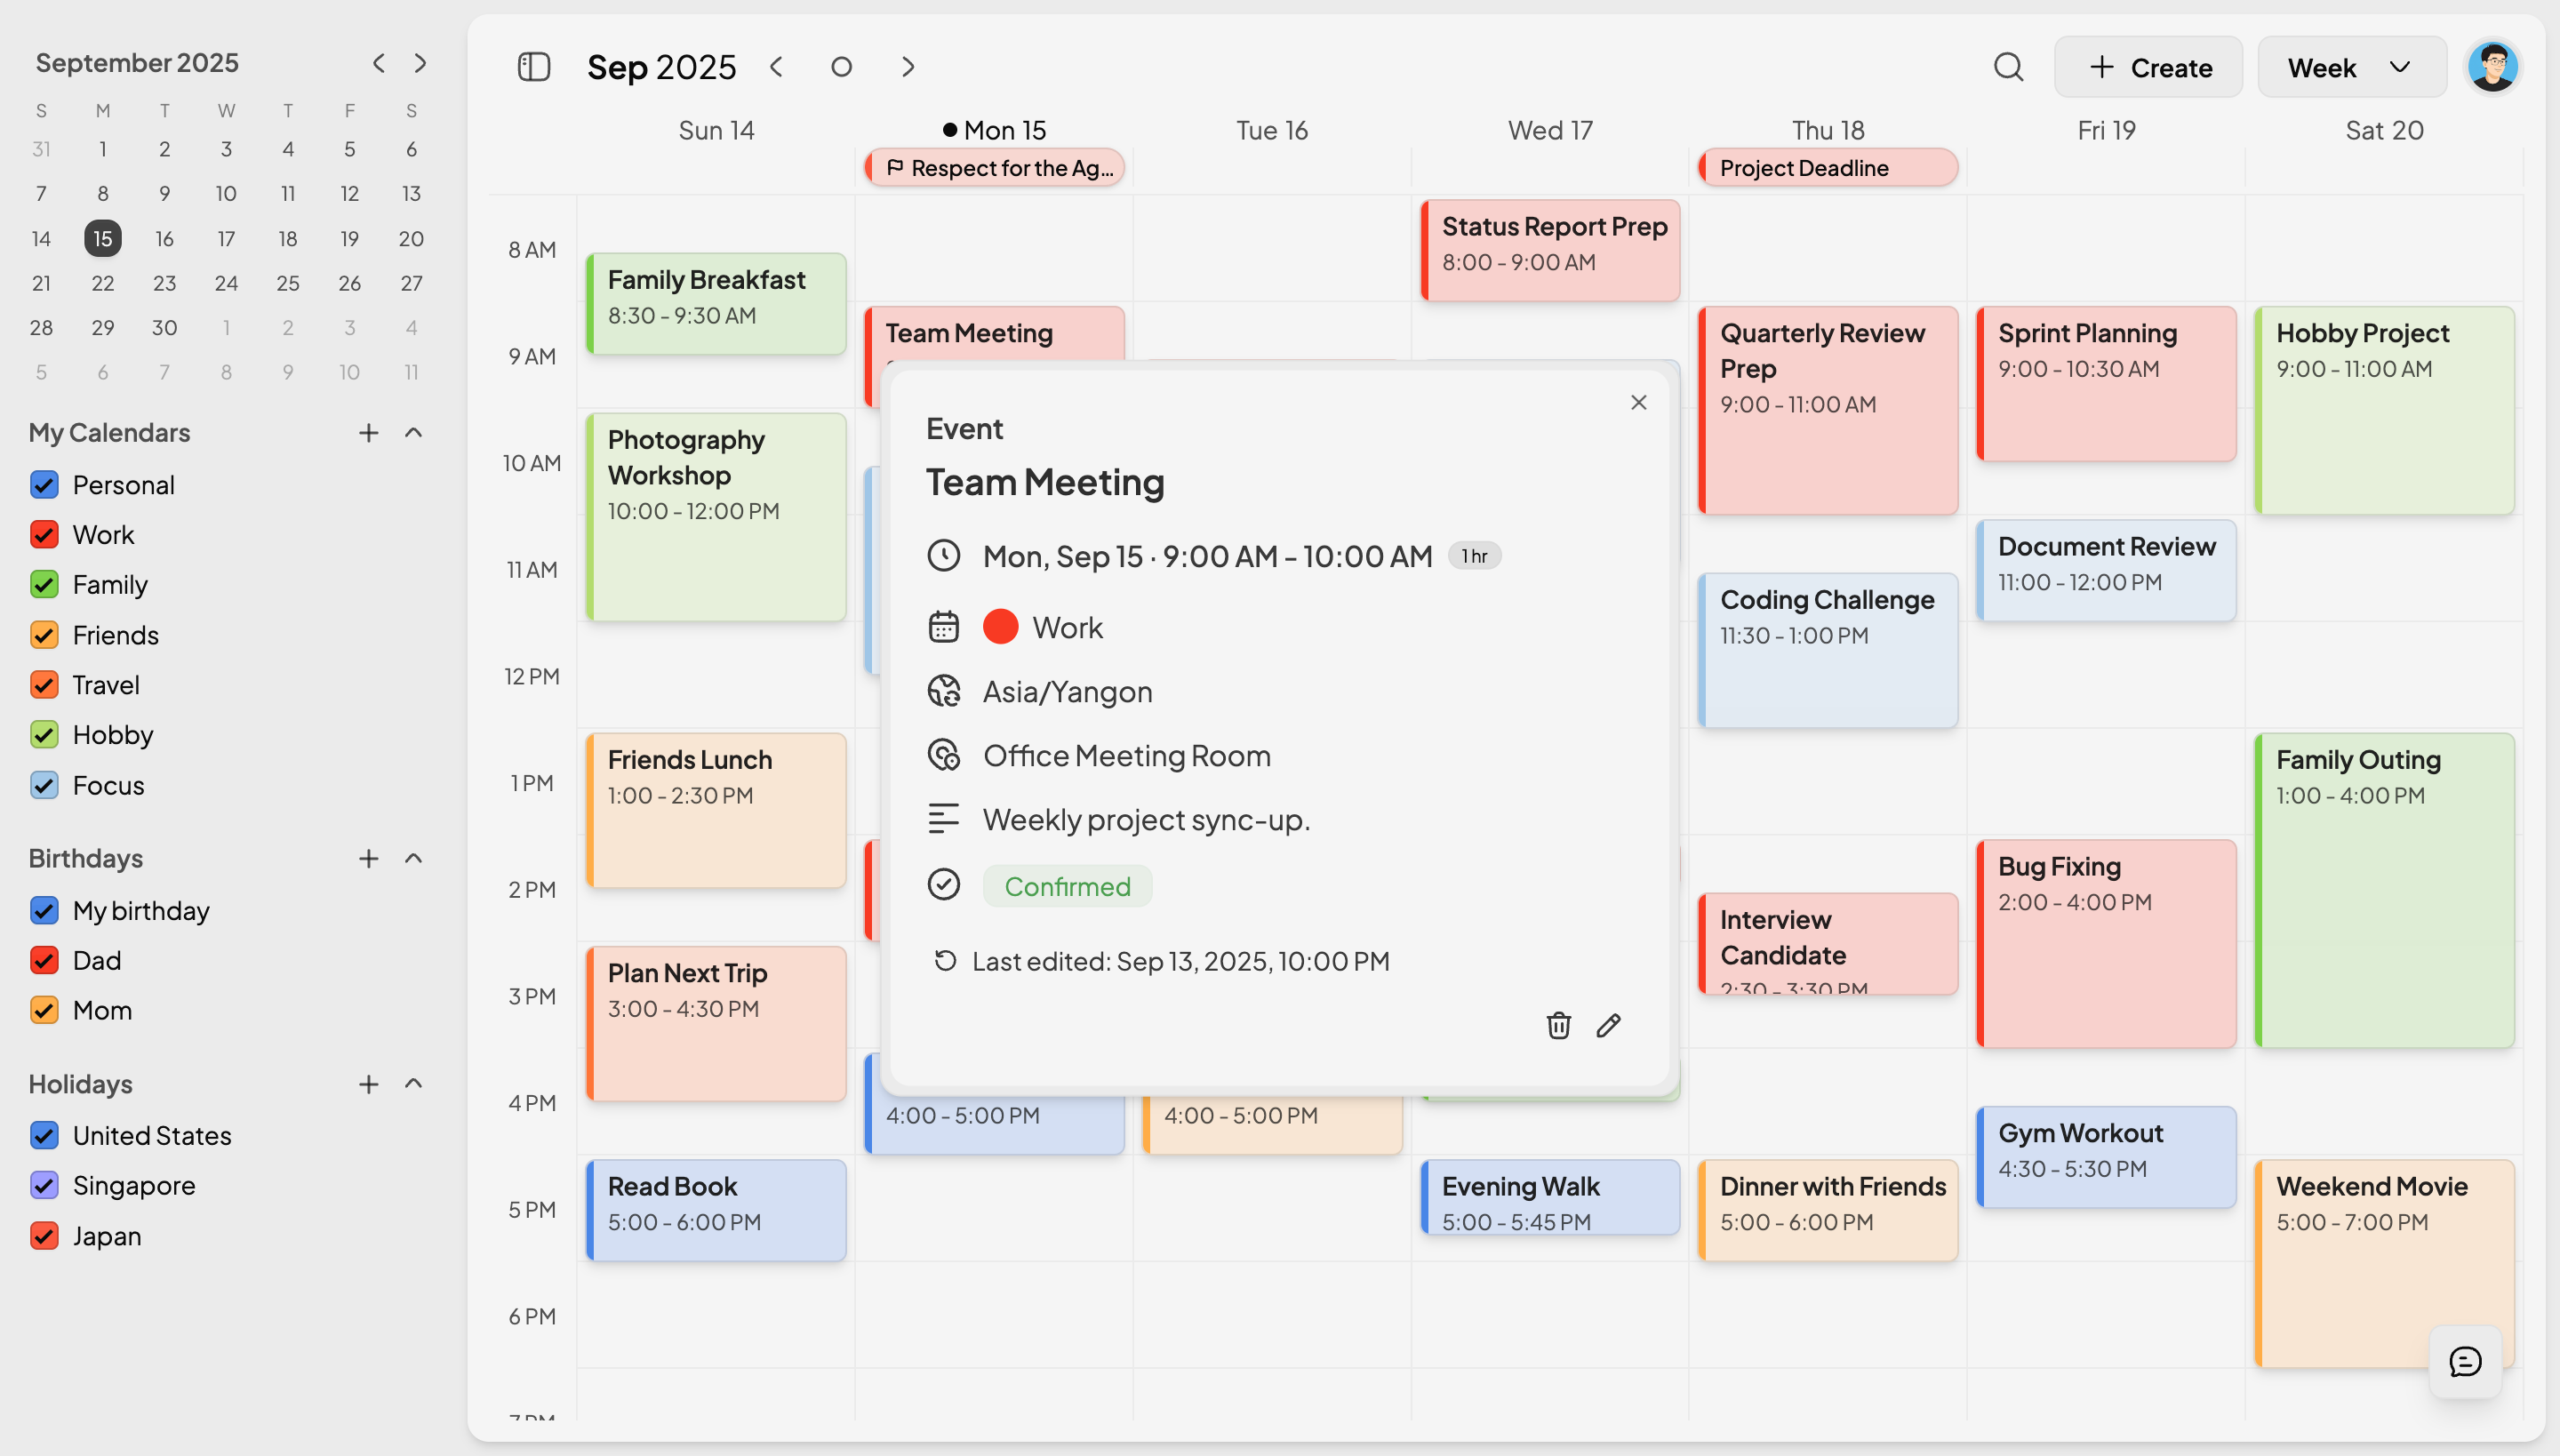Edit Team Meeting with pencil icon
The width and height of the screenshot is (2560, 1456).
(1608, 1025)
